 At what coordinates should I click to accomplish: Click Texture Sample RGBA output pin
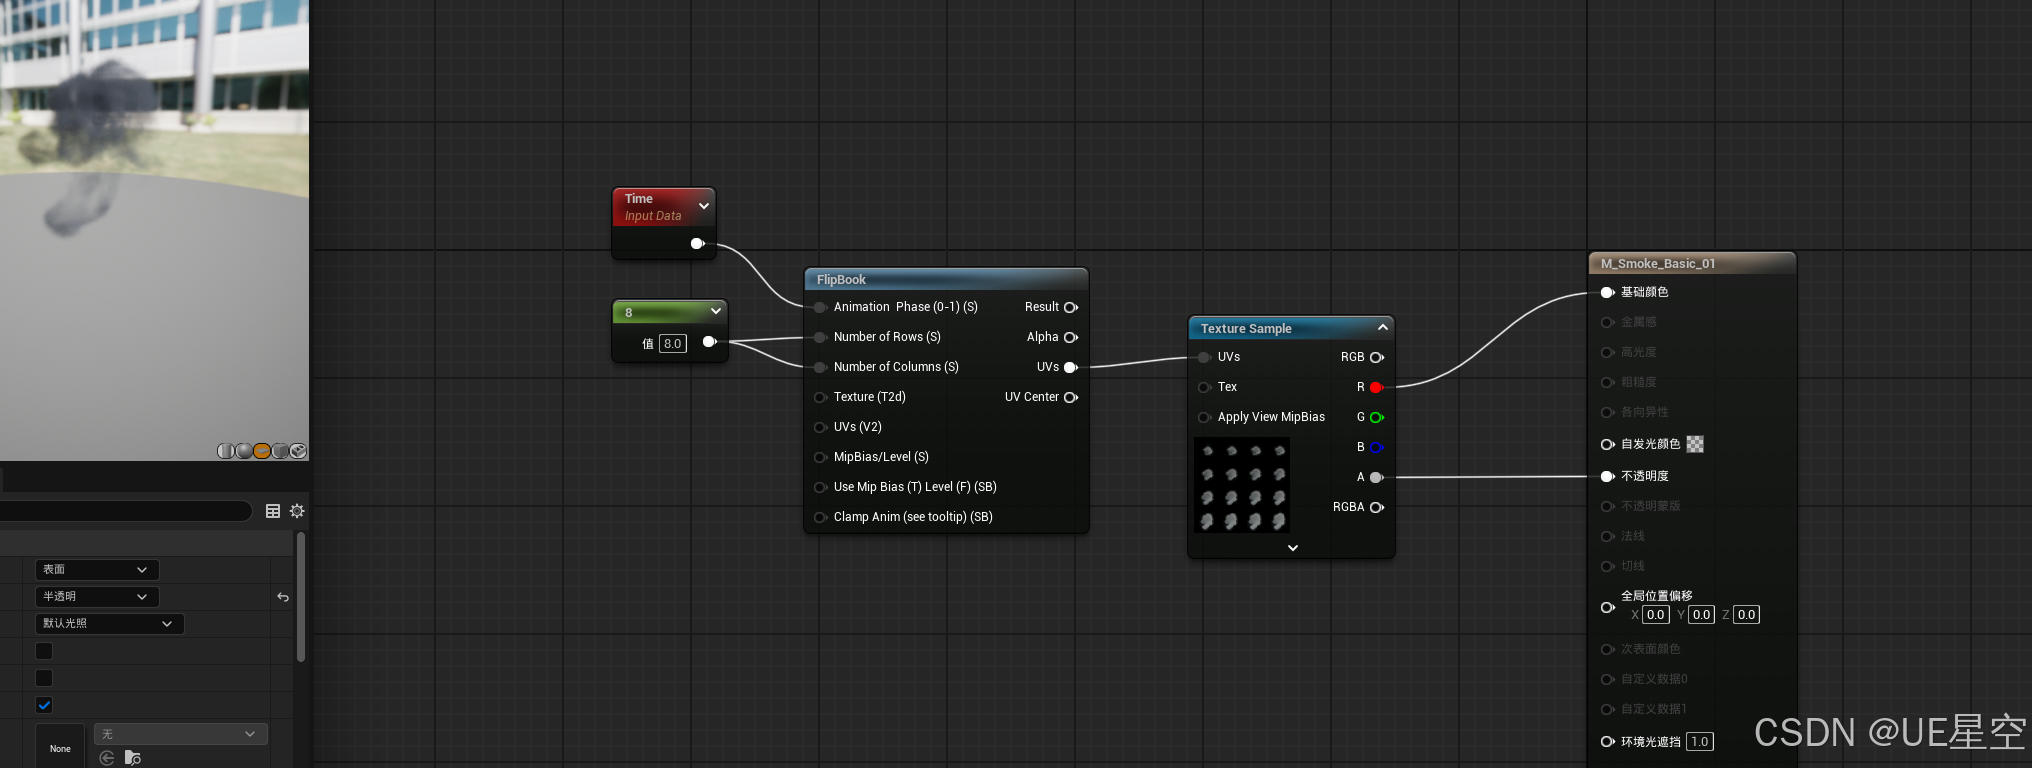tap(1377, 507)
